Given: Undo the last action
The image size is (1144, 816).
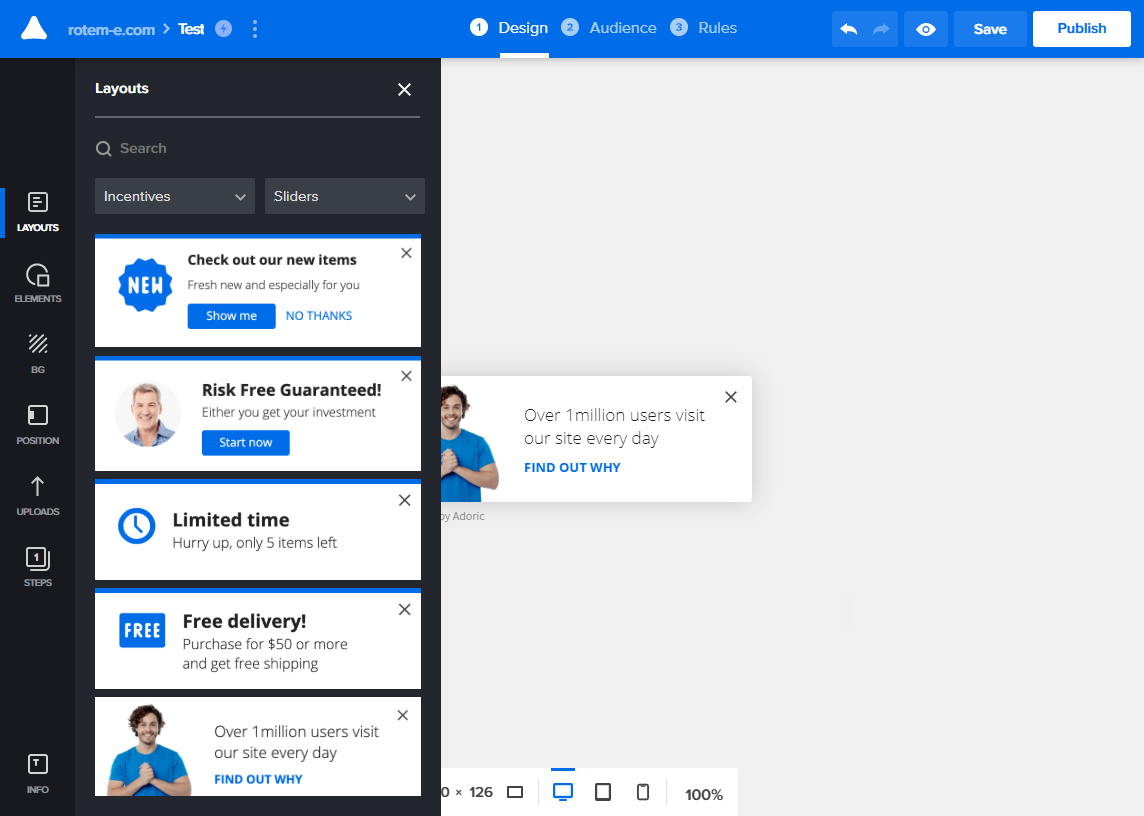Looking at the screenshot, I should pyautogui.click(x=849, y=29).
